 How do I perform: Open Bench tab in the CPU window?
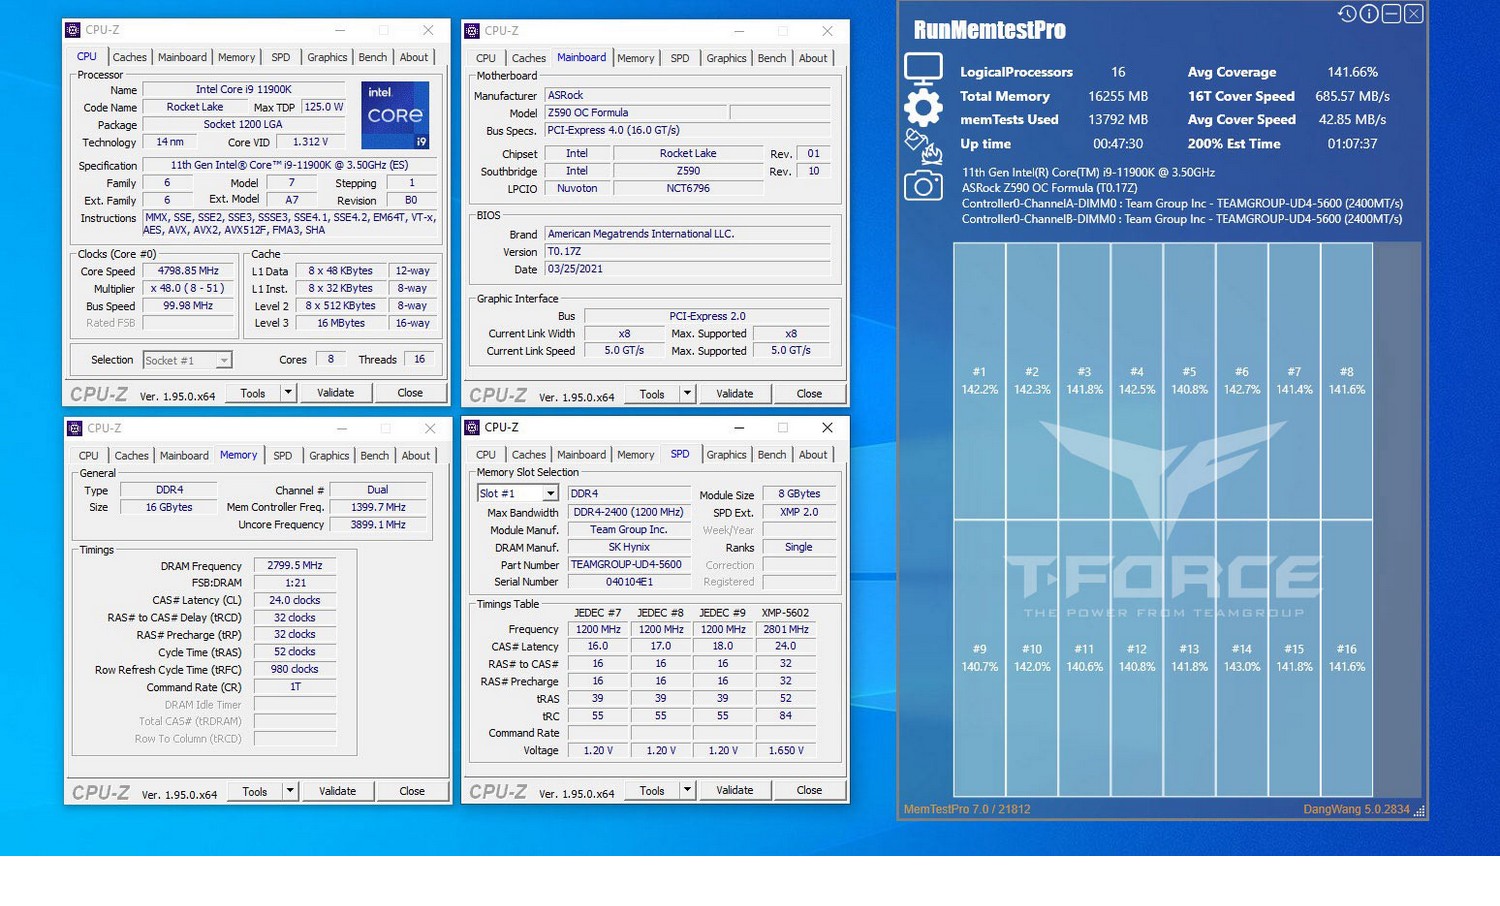[373, 57]
